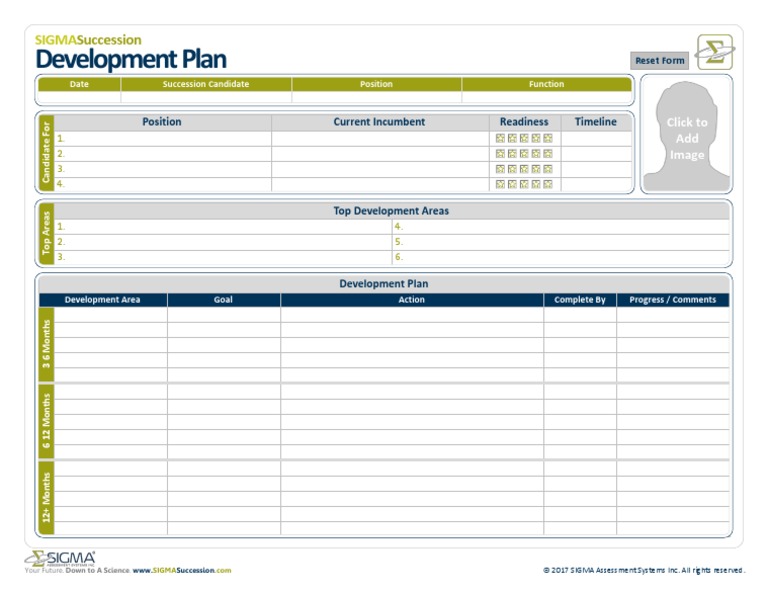Click to add candidate image placeholder

pos(686,137)
